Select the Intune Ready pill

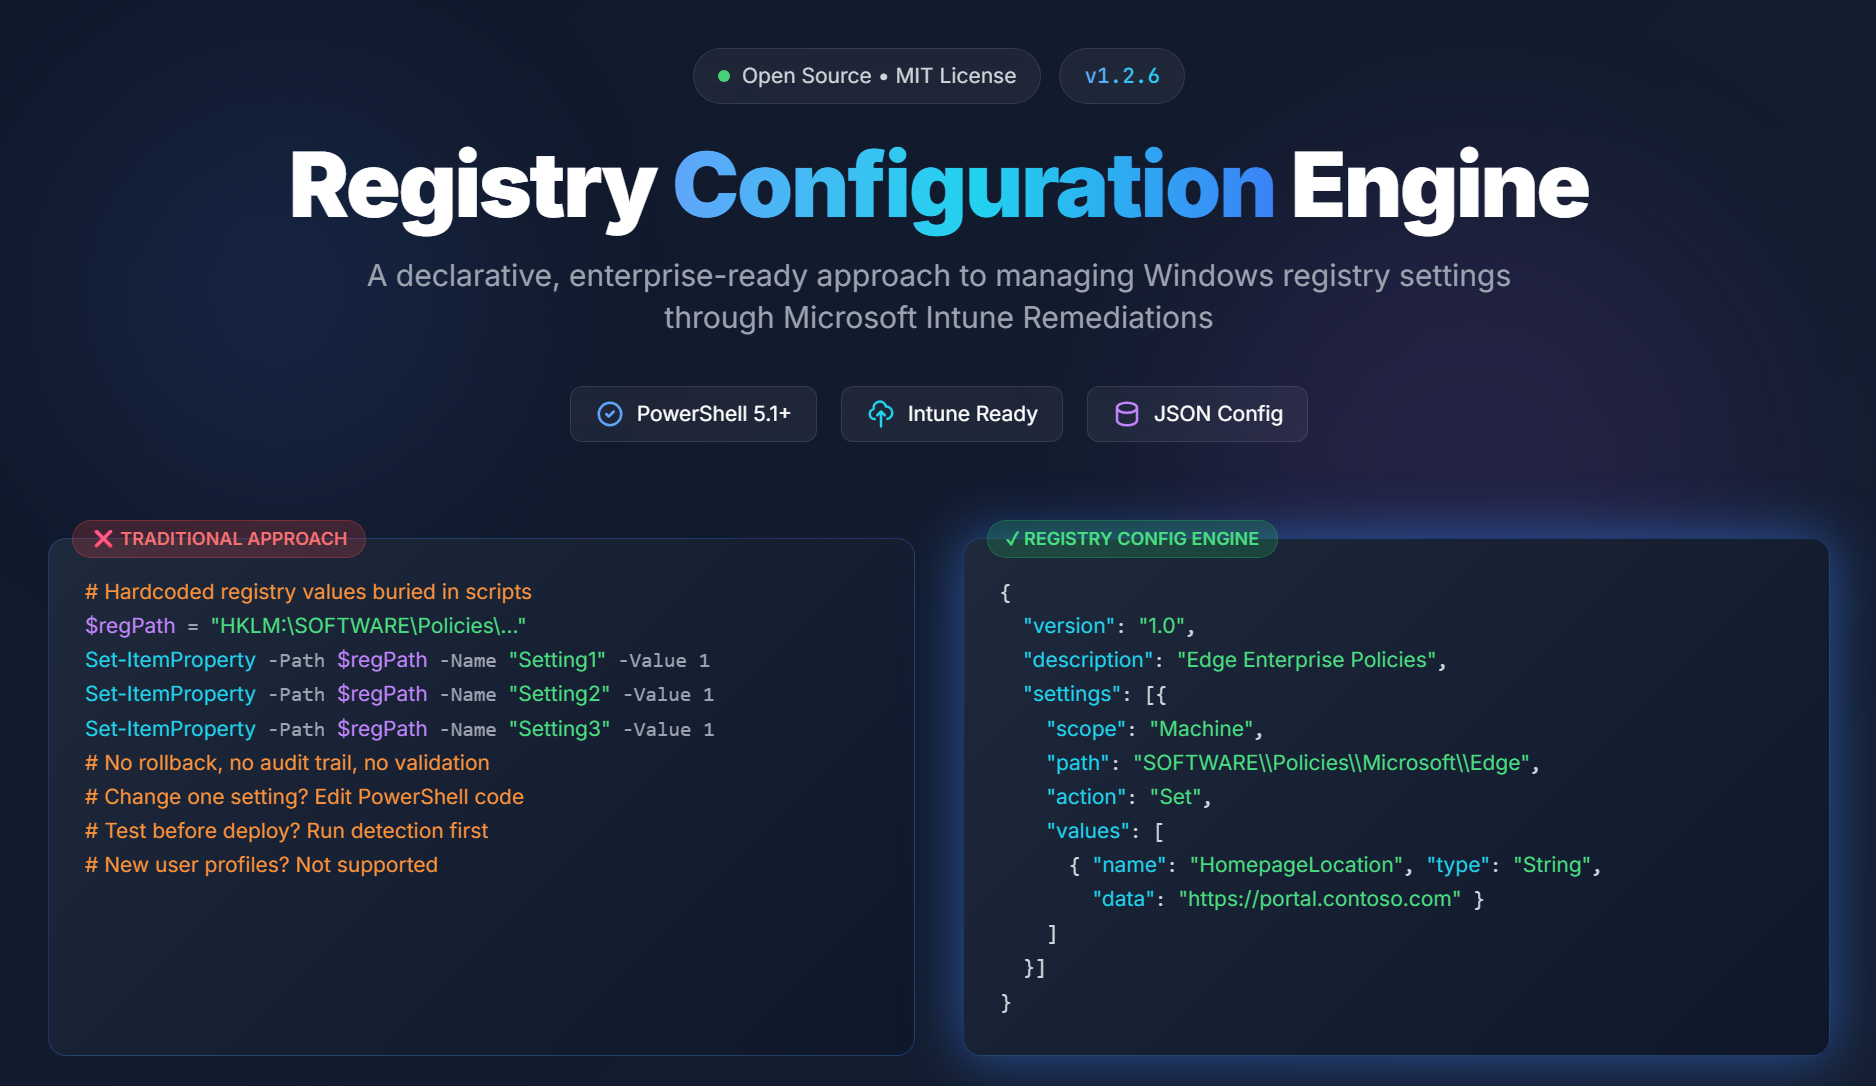click(951, 414)
